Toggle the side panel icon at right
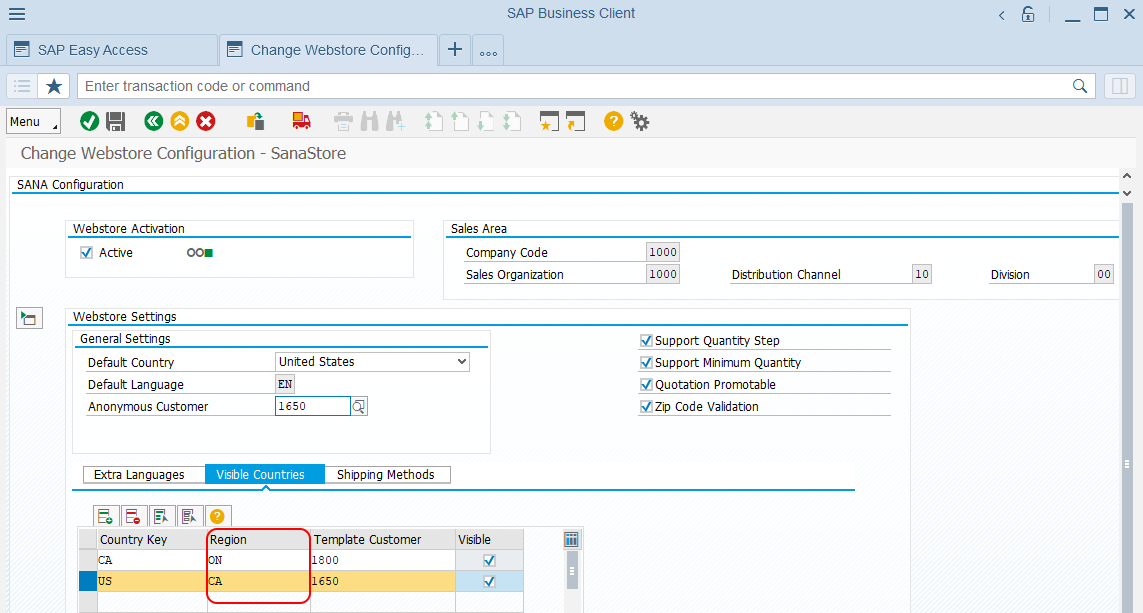The height and width of the screenshot is (613, 1143). tap(1120, 86)
